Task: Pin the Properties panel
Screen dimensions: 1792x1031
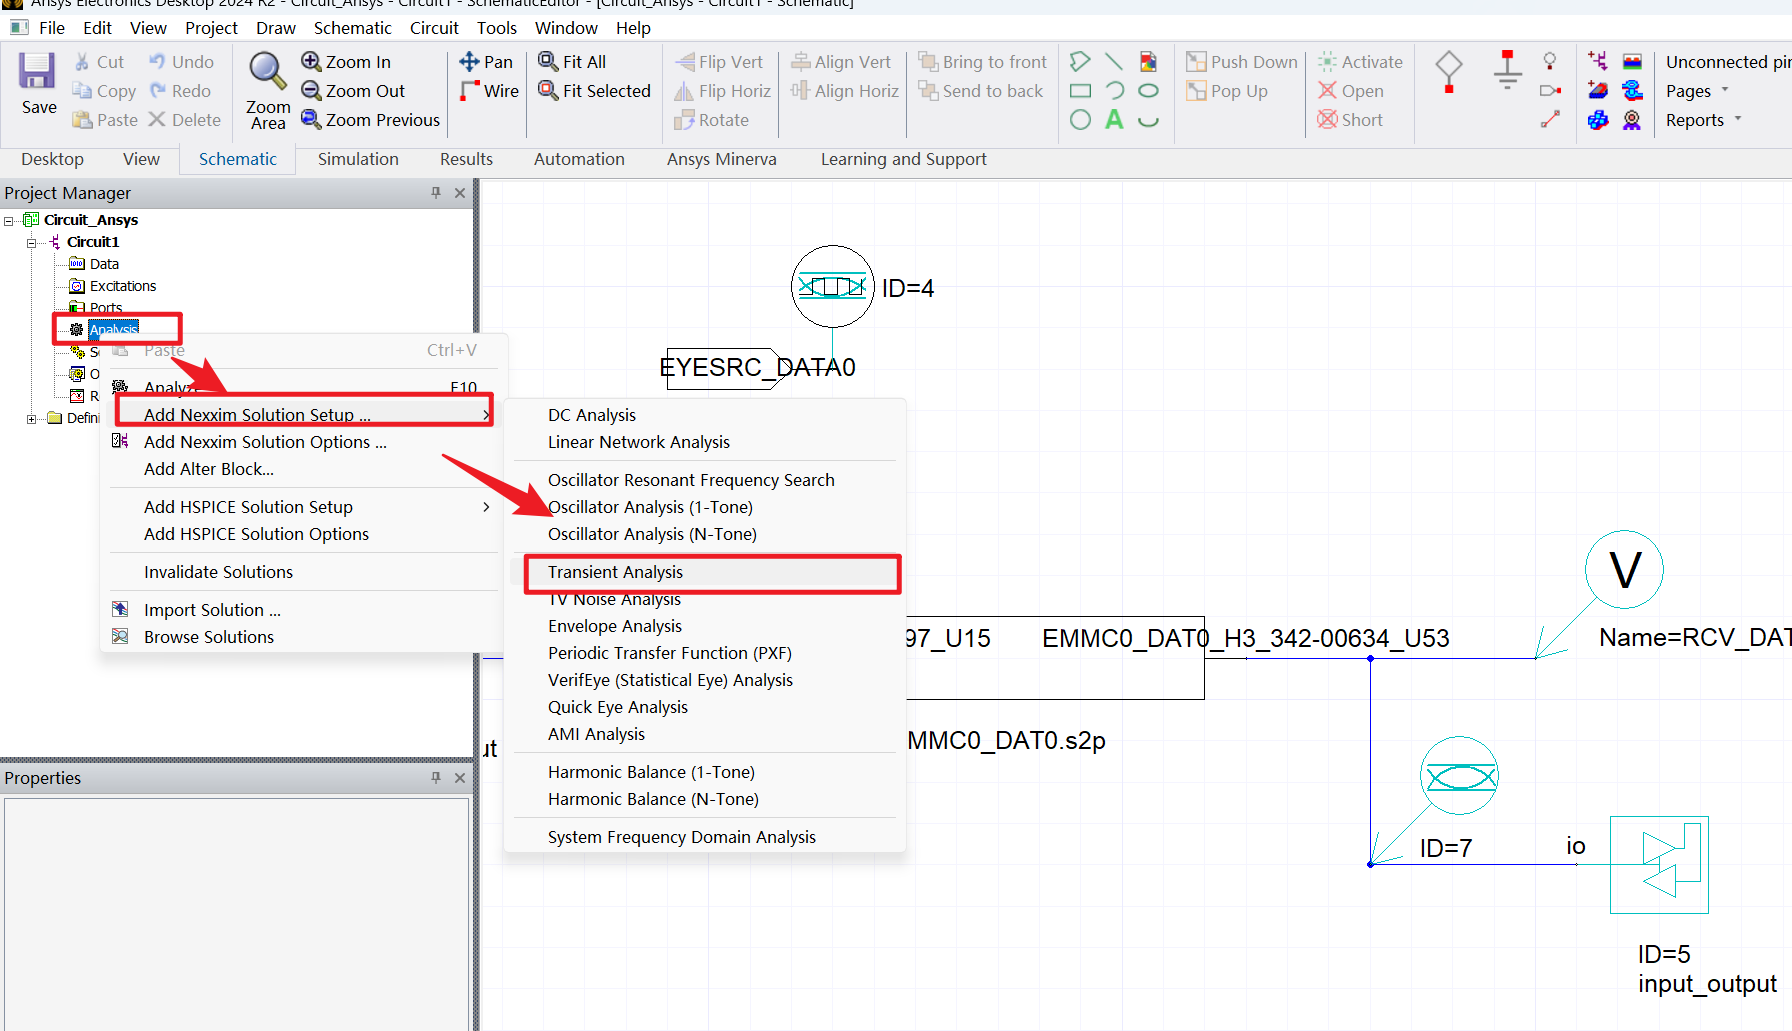Action: point(436,778)
